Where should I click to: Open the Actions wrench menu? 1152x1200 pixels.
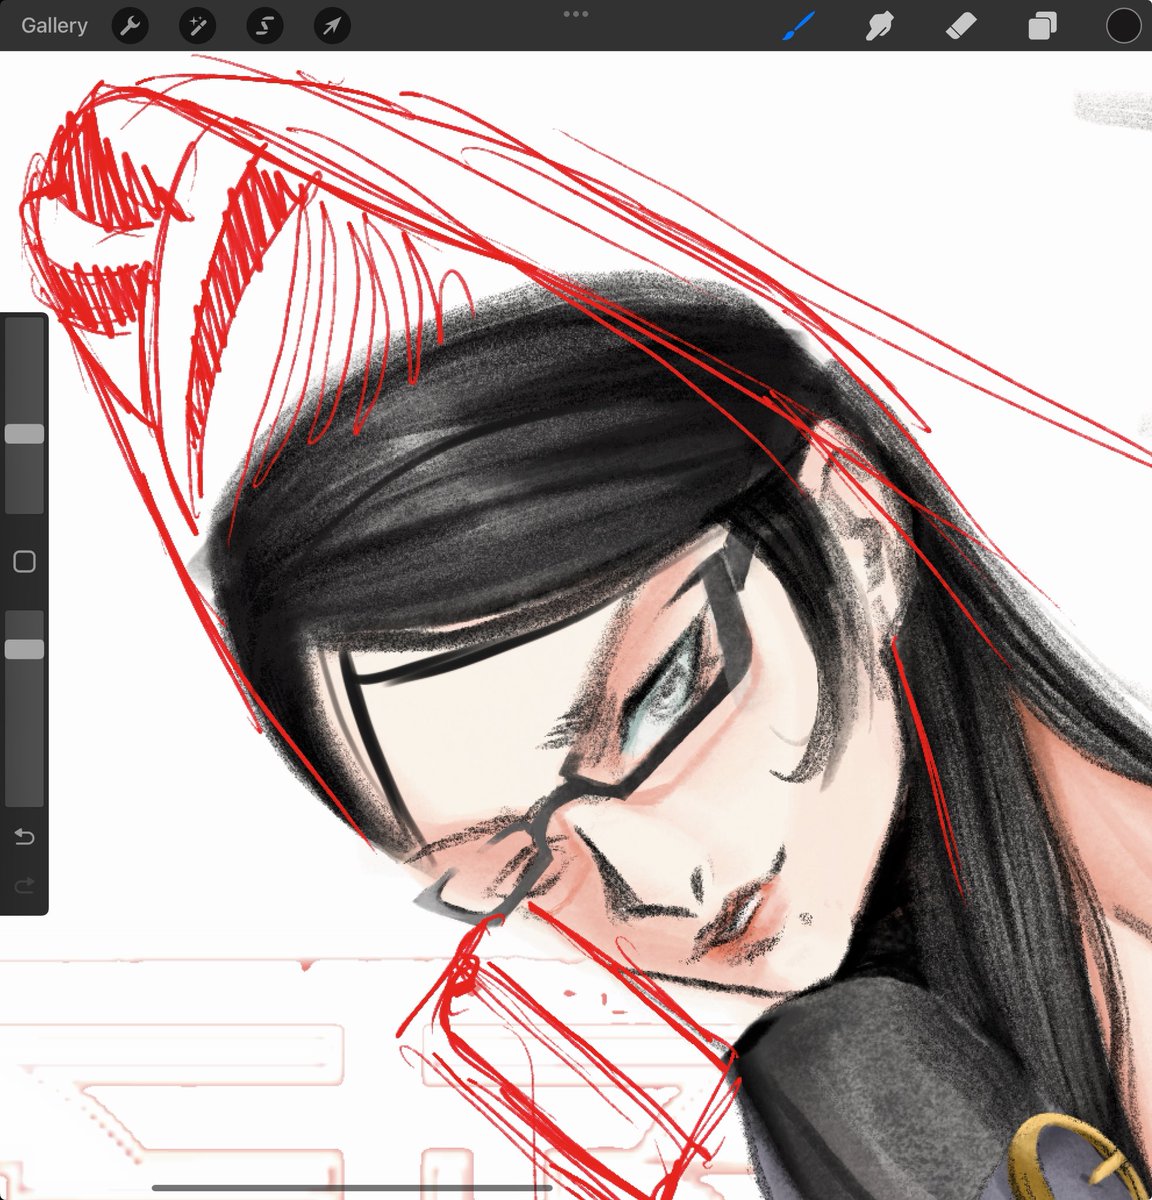point(130,26)
